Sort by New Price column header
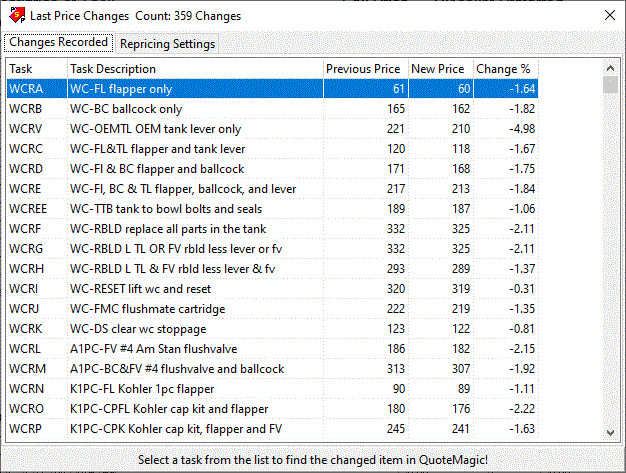This screenshot has height=473, width=626. point(439,69)
